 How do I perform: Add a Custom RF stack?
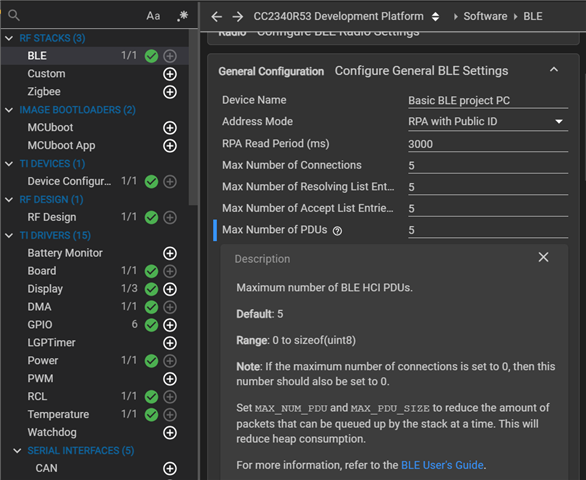tap(170, 74)
